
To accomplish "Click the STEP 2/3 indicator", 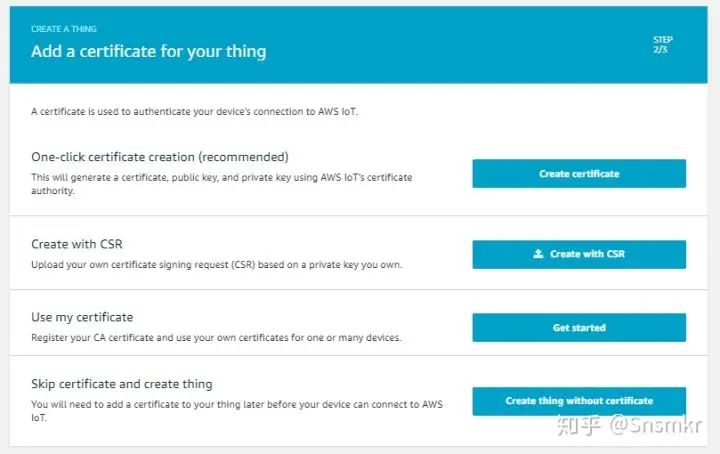I will tap(663, 45).
